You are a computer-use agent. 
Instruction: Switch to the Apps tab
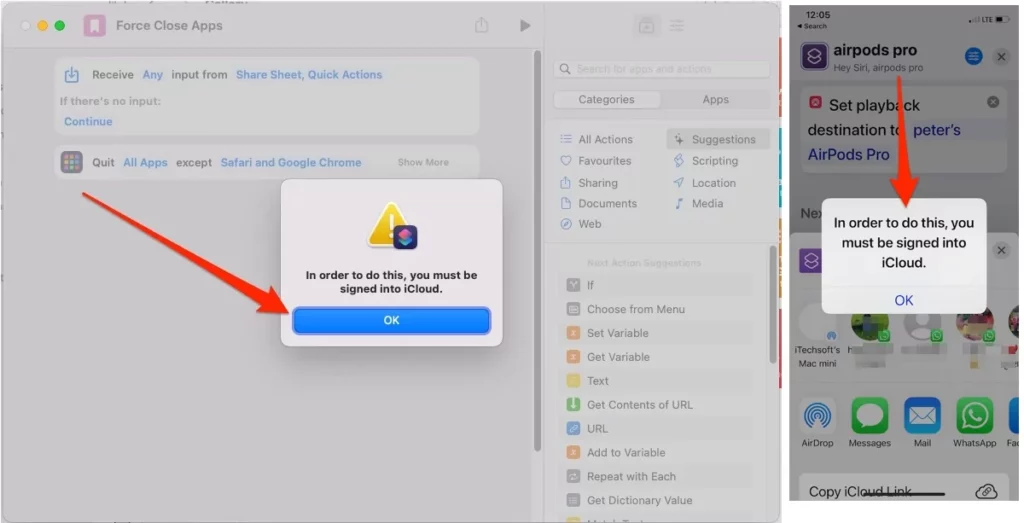pos(716,99)
